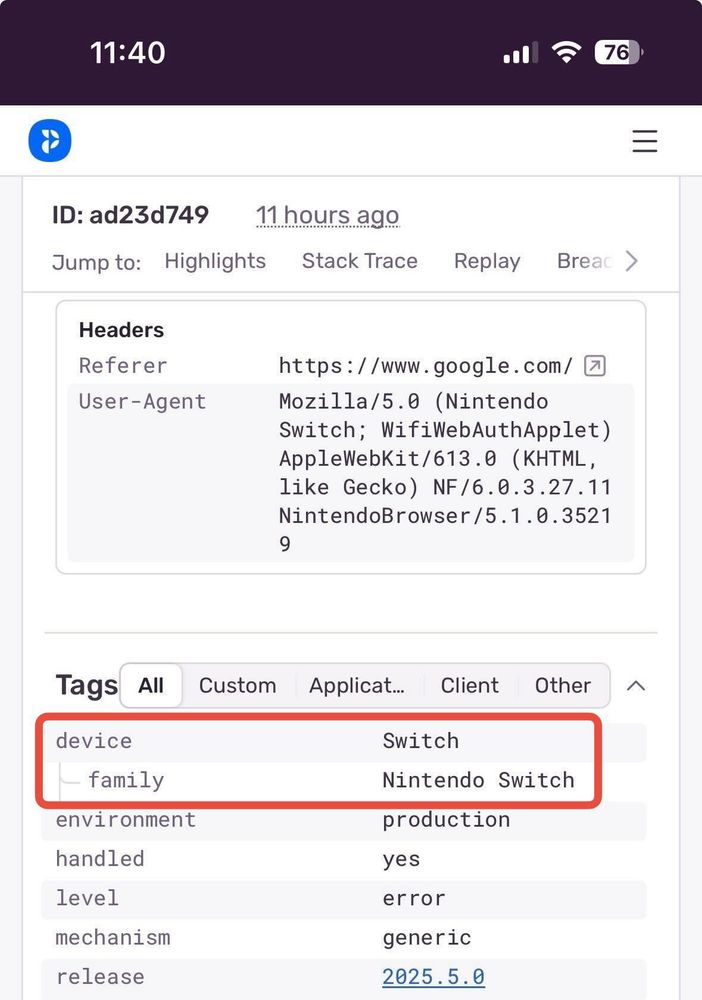This screenshot has width=702, height=1000.
Task: Click the device tag value Switch
Action: tap(421, 740)
